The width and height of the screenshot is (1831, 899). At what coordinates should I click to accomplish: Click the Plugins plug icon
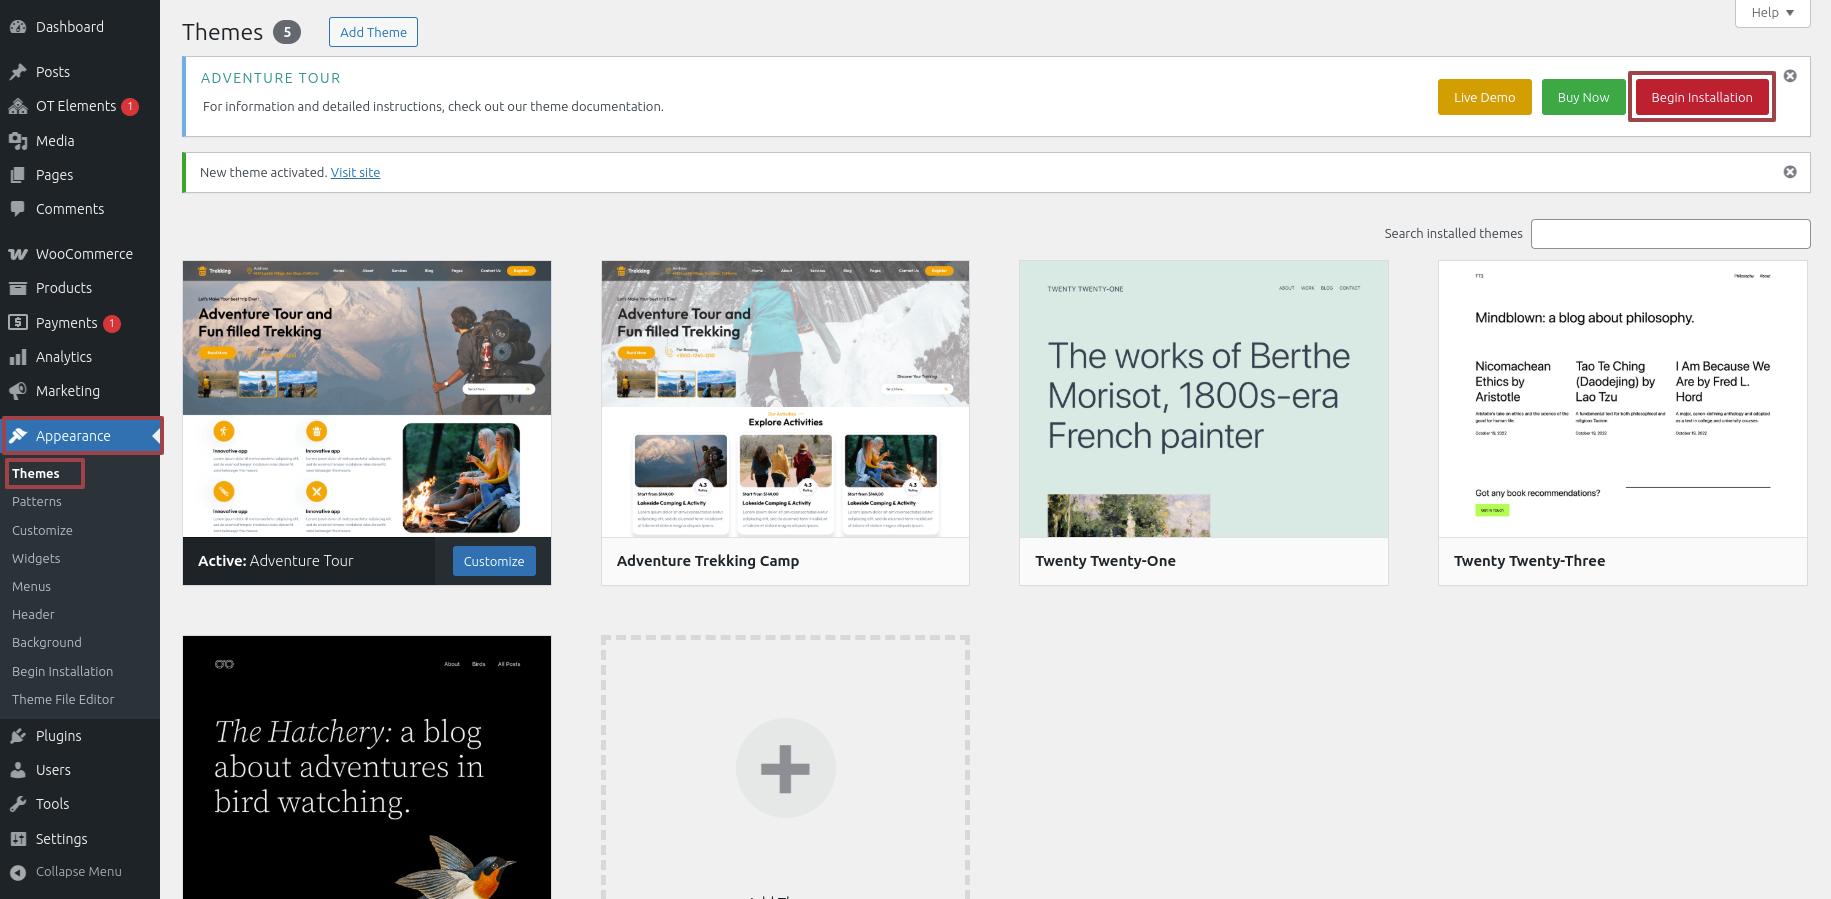18,736
